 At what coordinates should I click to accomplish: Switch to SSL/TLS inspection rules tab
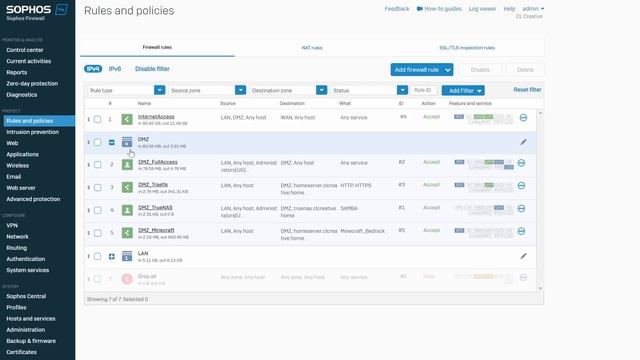pyautogui.click(x=467, y=48)
